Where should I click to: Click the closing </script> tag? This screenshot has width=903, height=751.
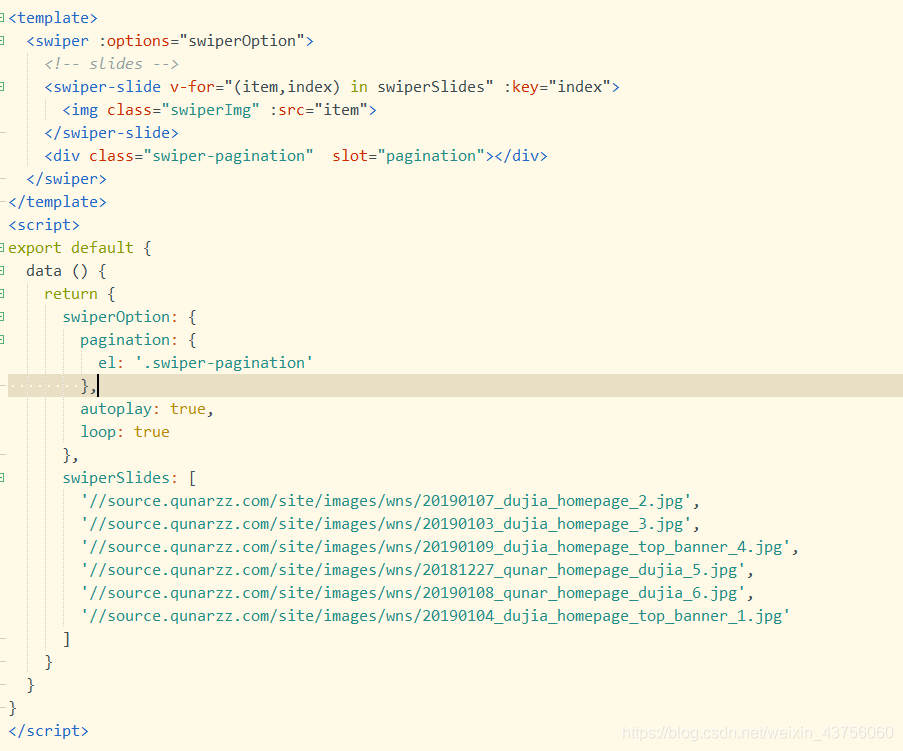[x=48, y=731]
